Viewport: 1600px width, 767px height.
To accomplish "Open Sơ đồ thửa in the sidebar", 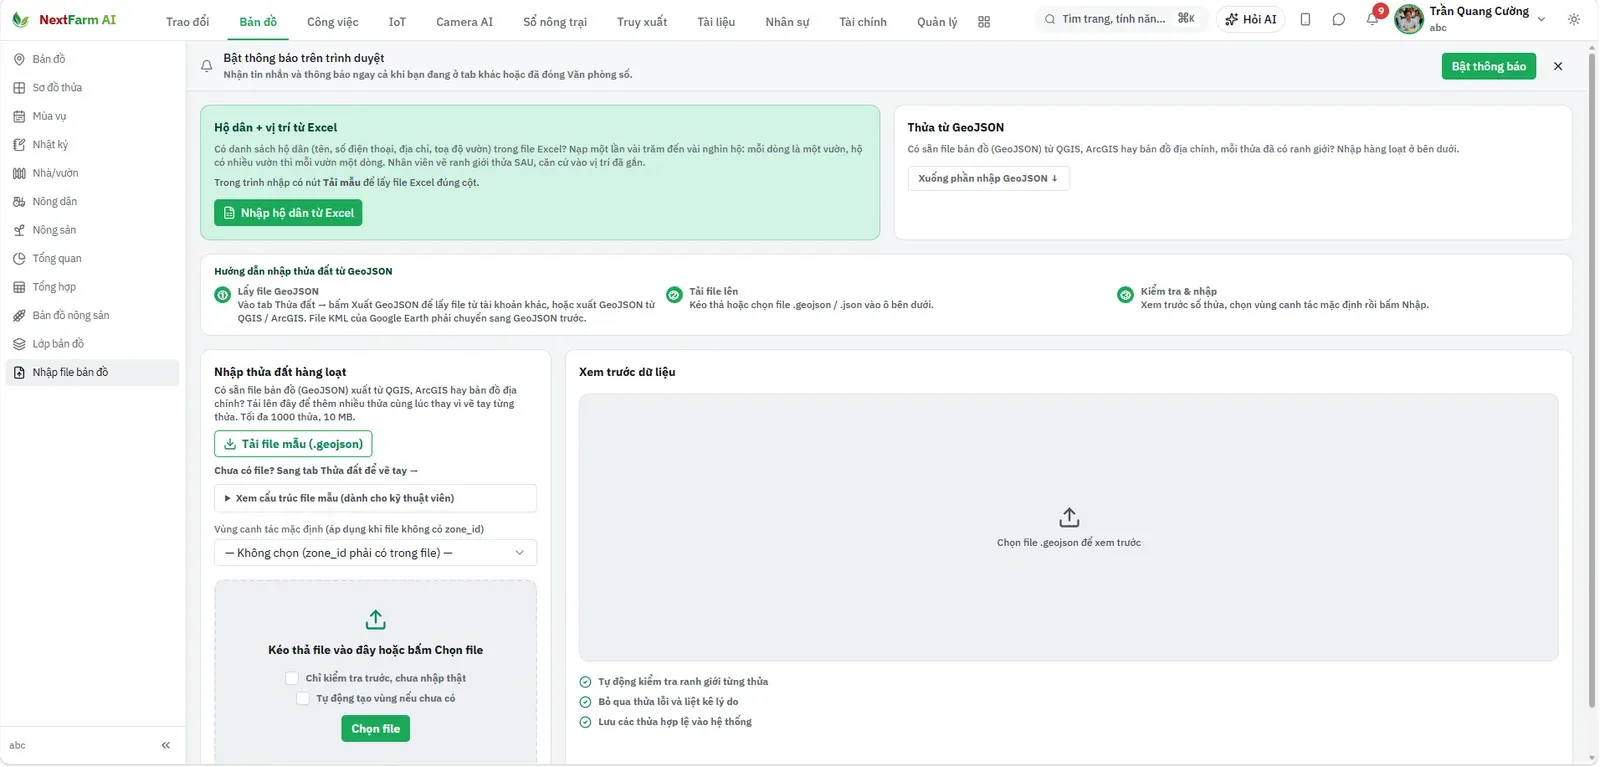I will pos(92,88).
